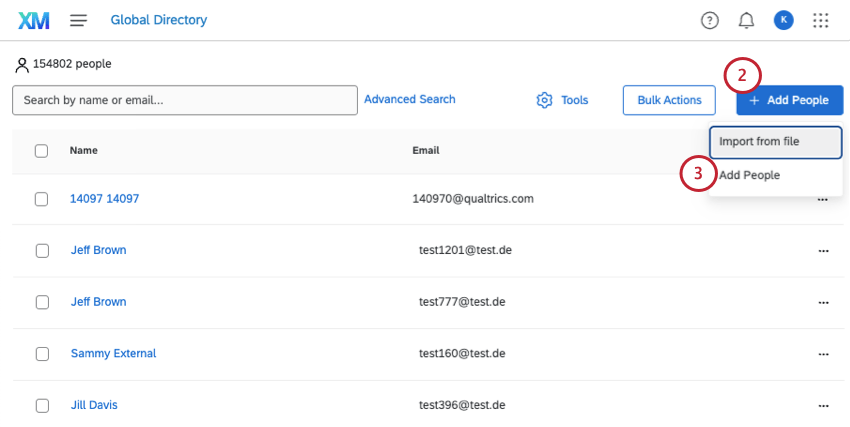Open row options for Jeff Brown test1201

(x=823, y=250)
